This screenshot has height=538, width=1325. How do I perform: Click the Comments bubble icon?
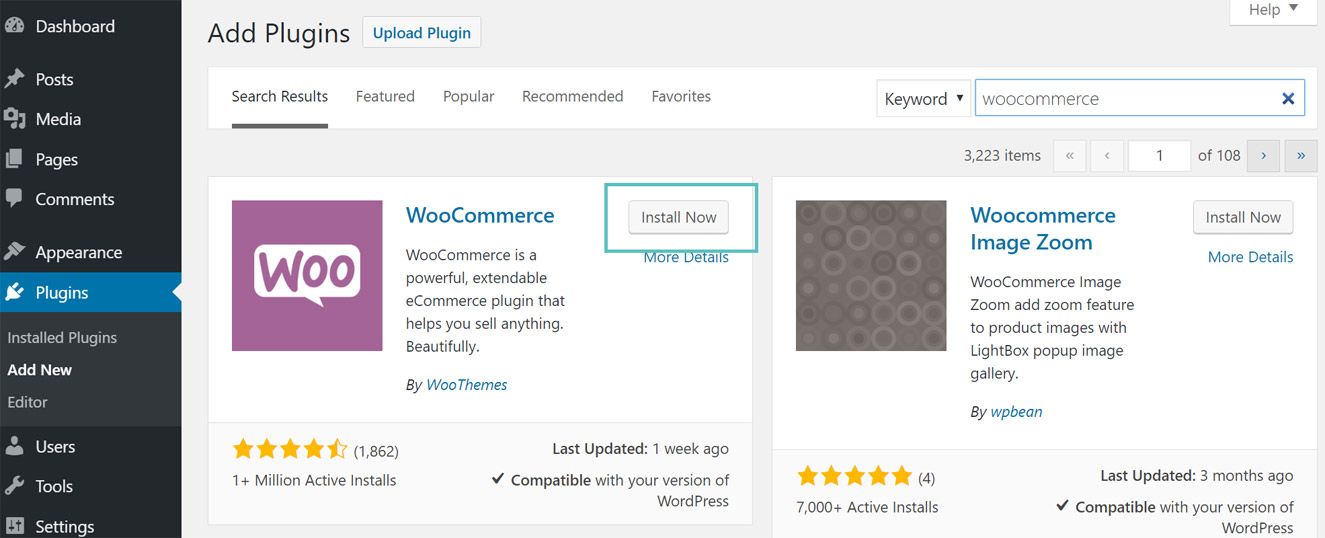point(15,198)
